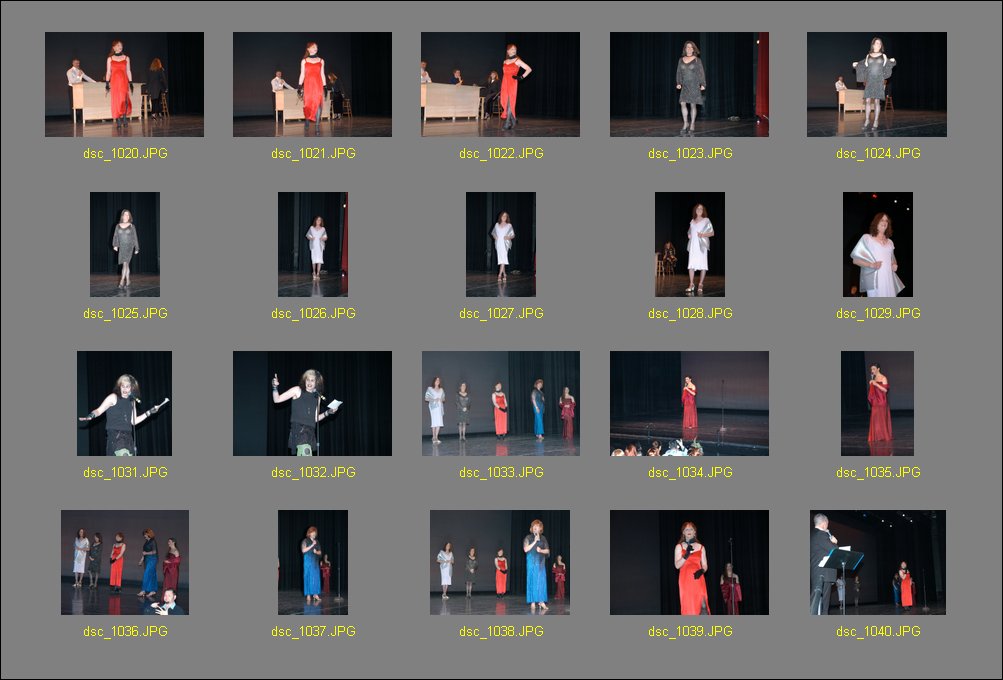The width and height of the screenshot is (1003, 680).
Task: Select the thumbnail above dsc_1027.JPG
Action: coord(501,244)
